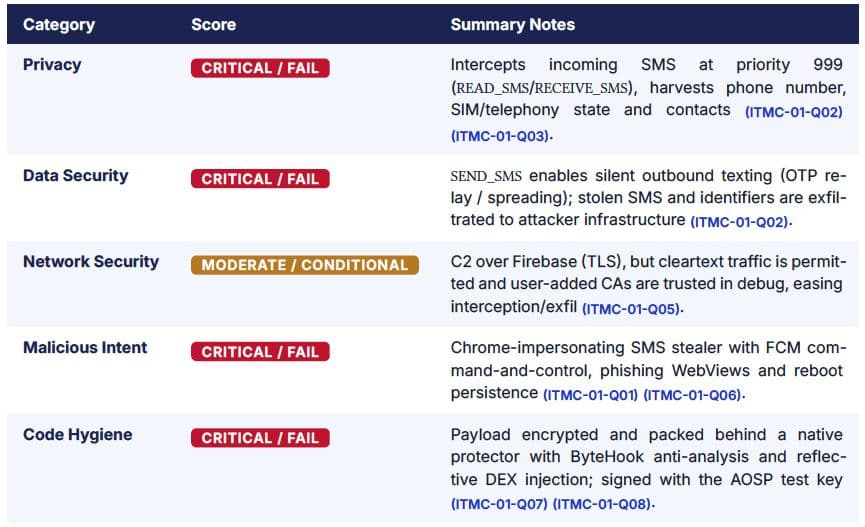
Task: Open the ITMC-01-Q05 reference link
Action: [631, 308]
